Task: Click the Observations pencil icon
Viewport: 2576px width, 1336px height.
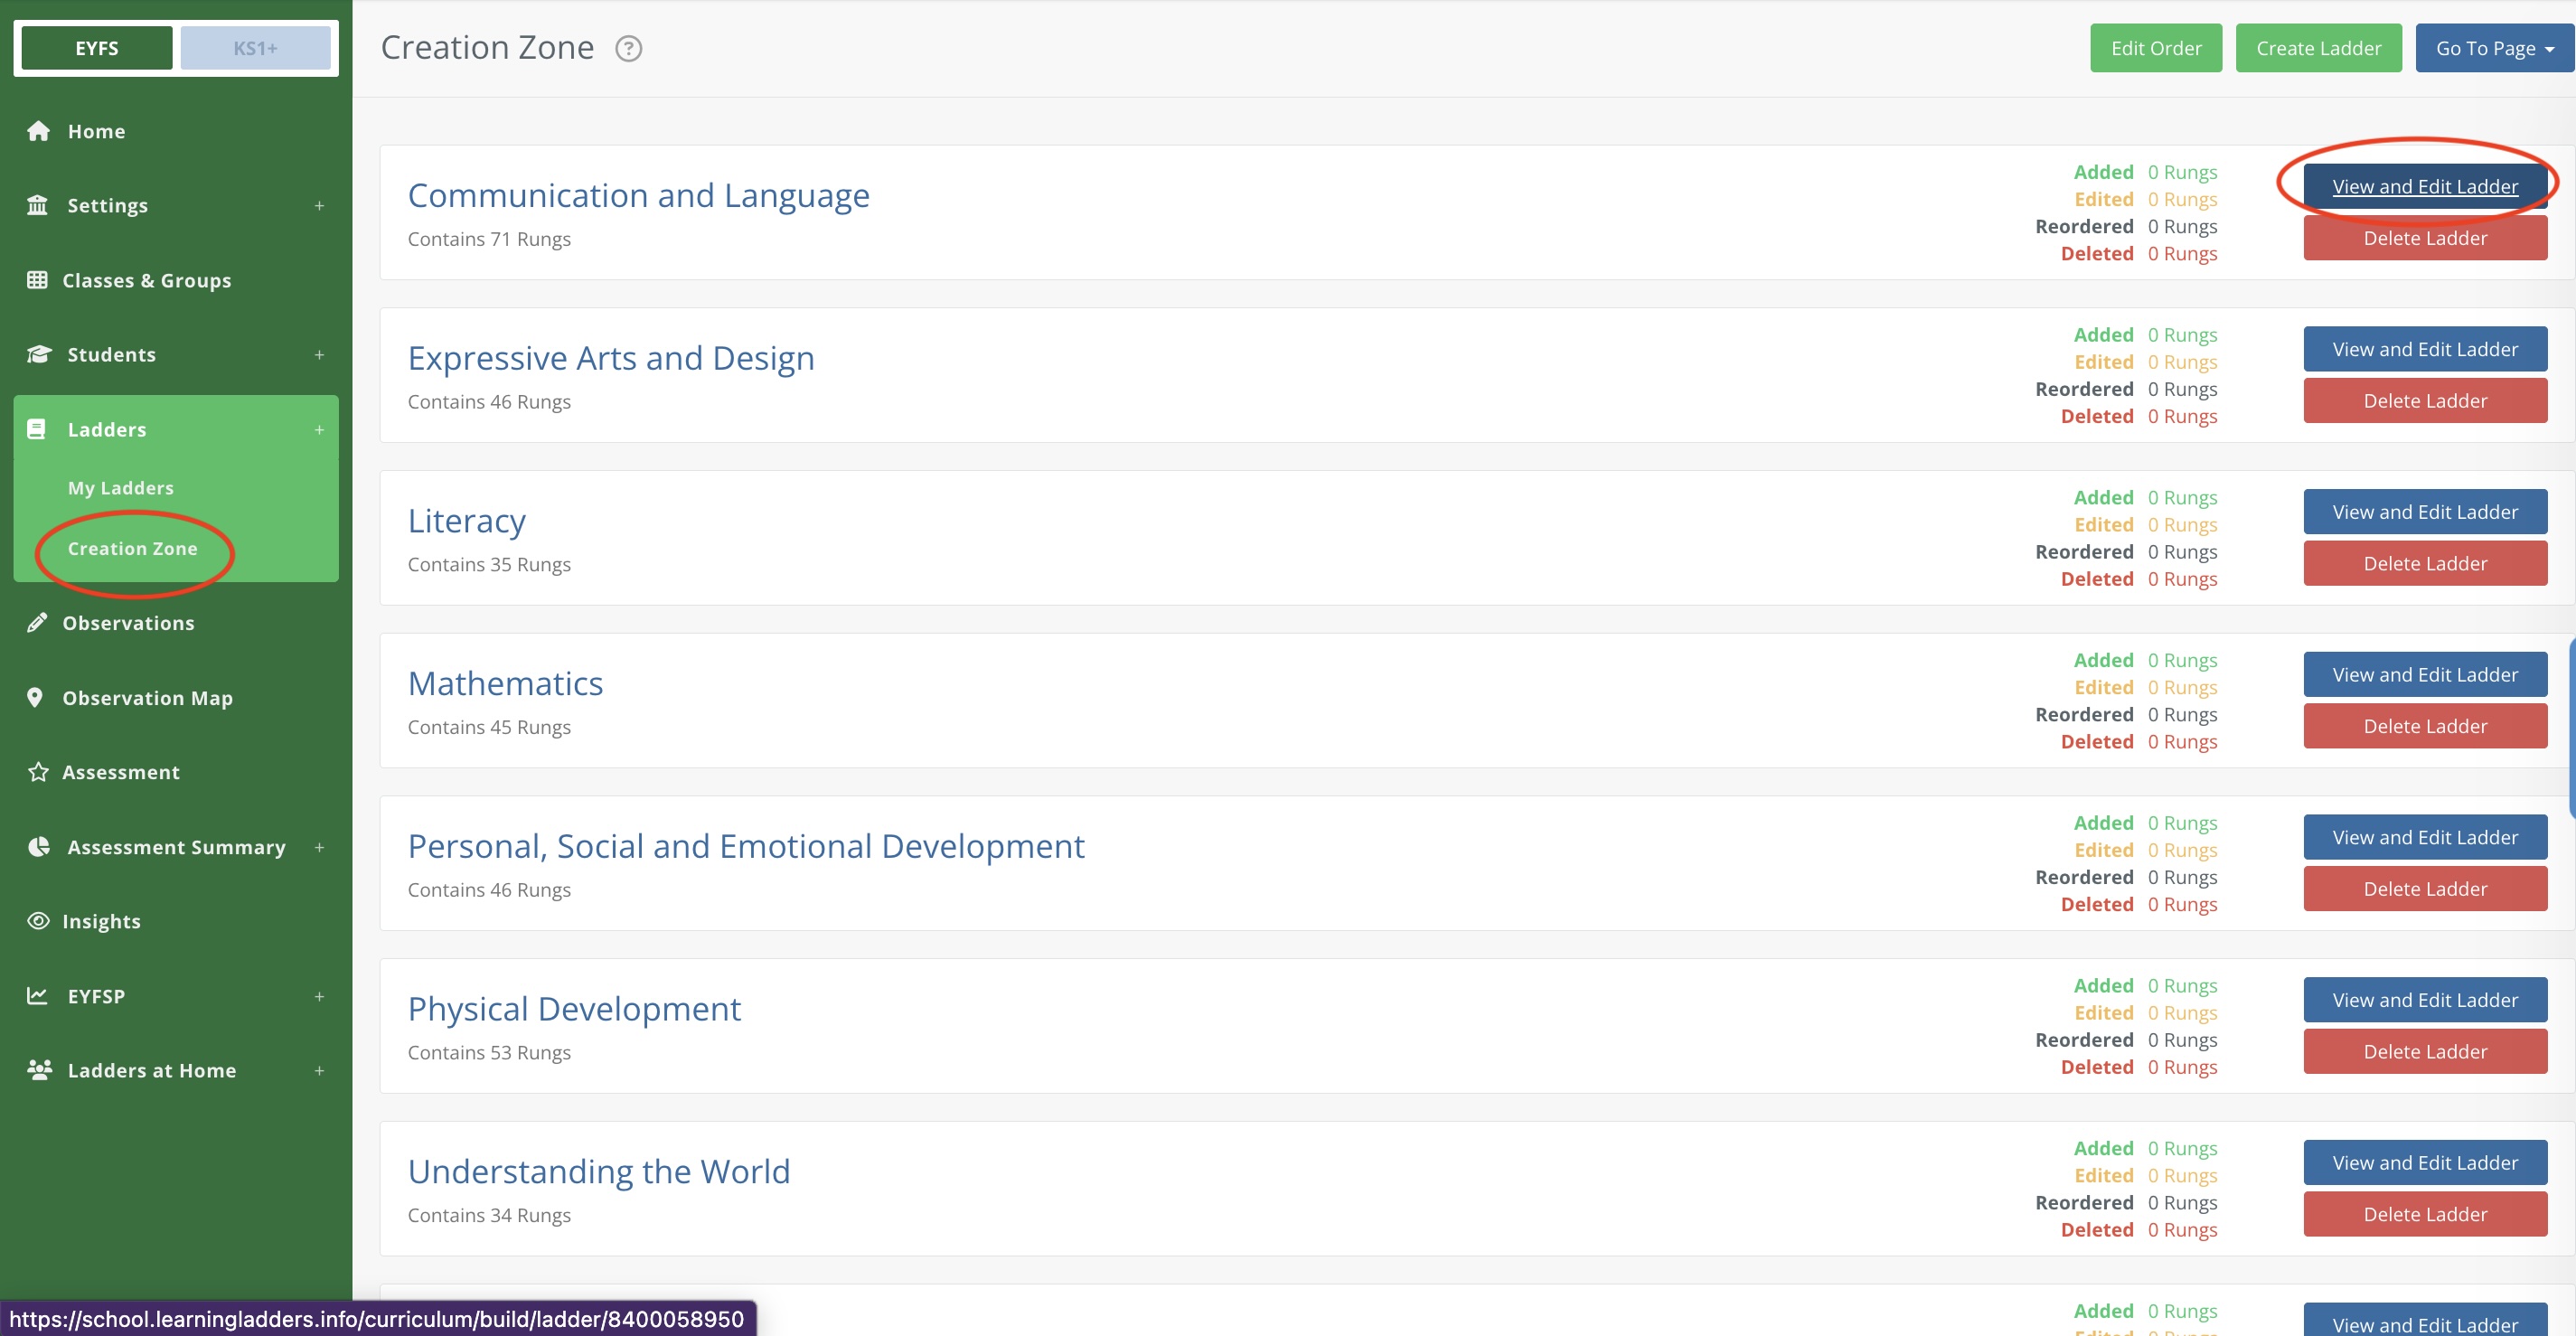Action: pos(37,623)
